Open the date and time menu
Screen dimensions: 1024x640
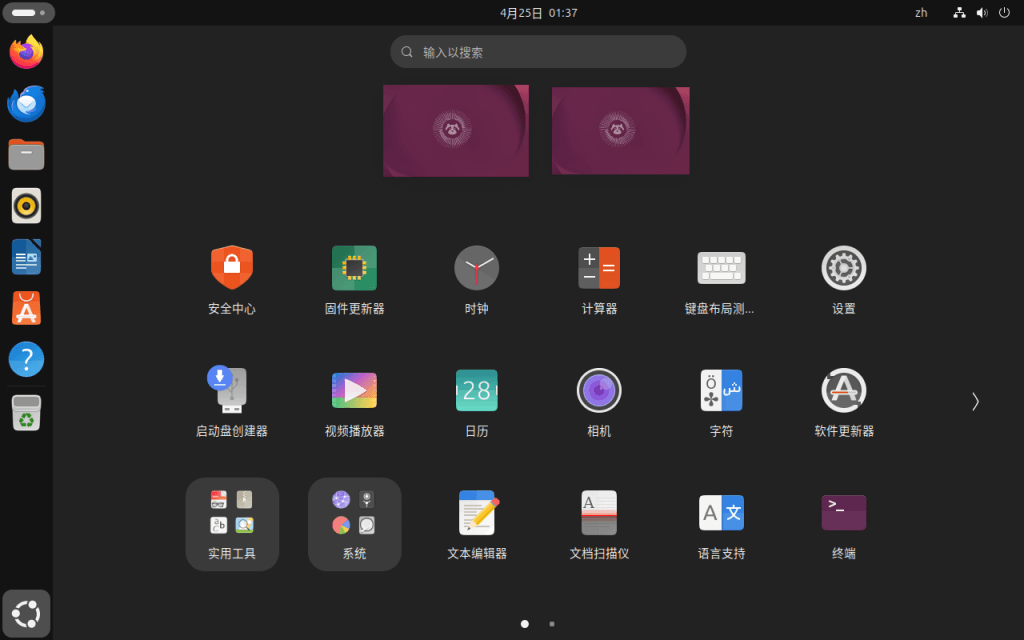point(539,12)
